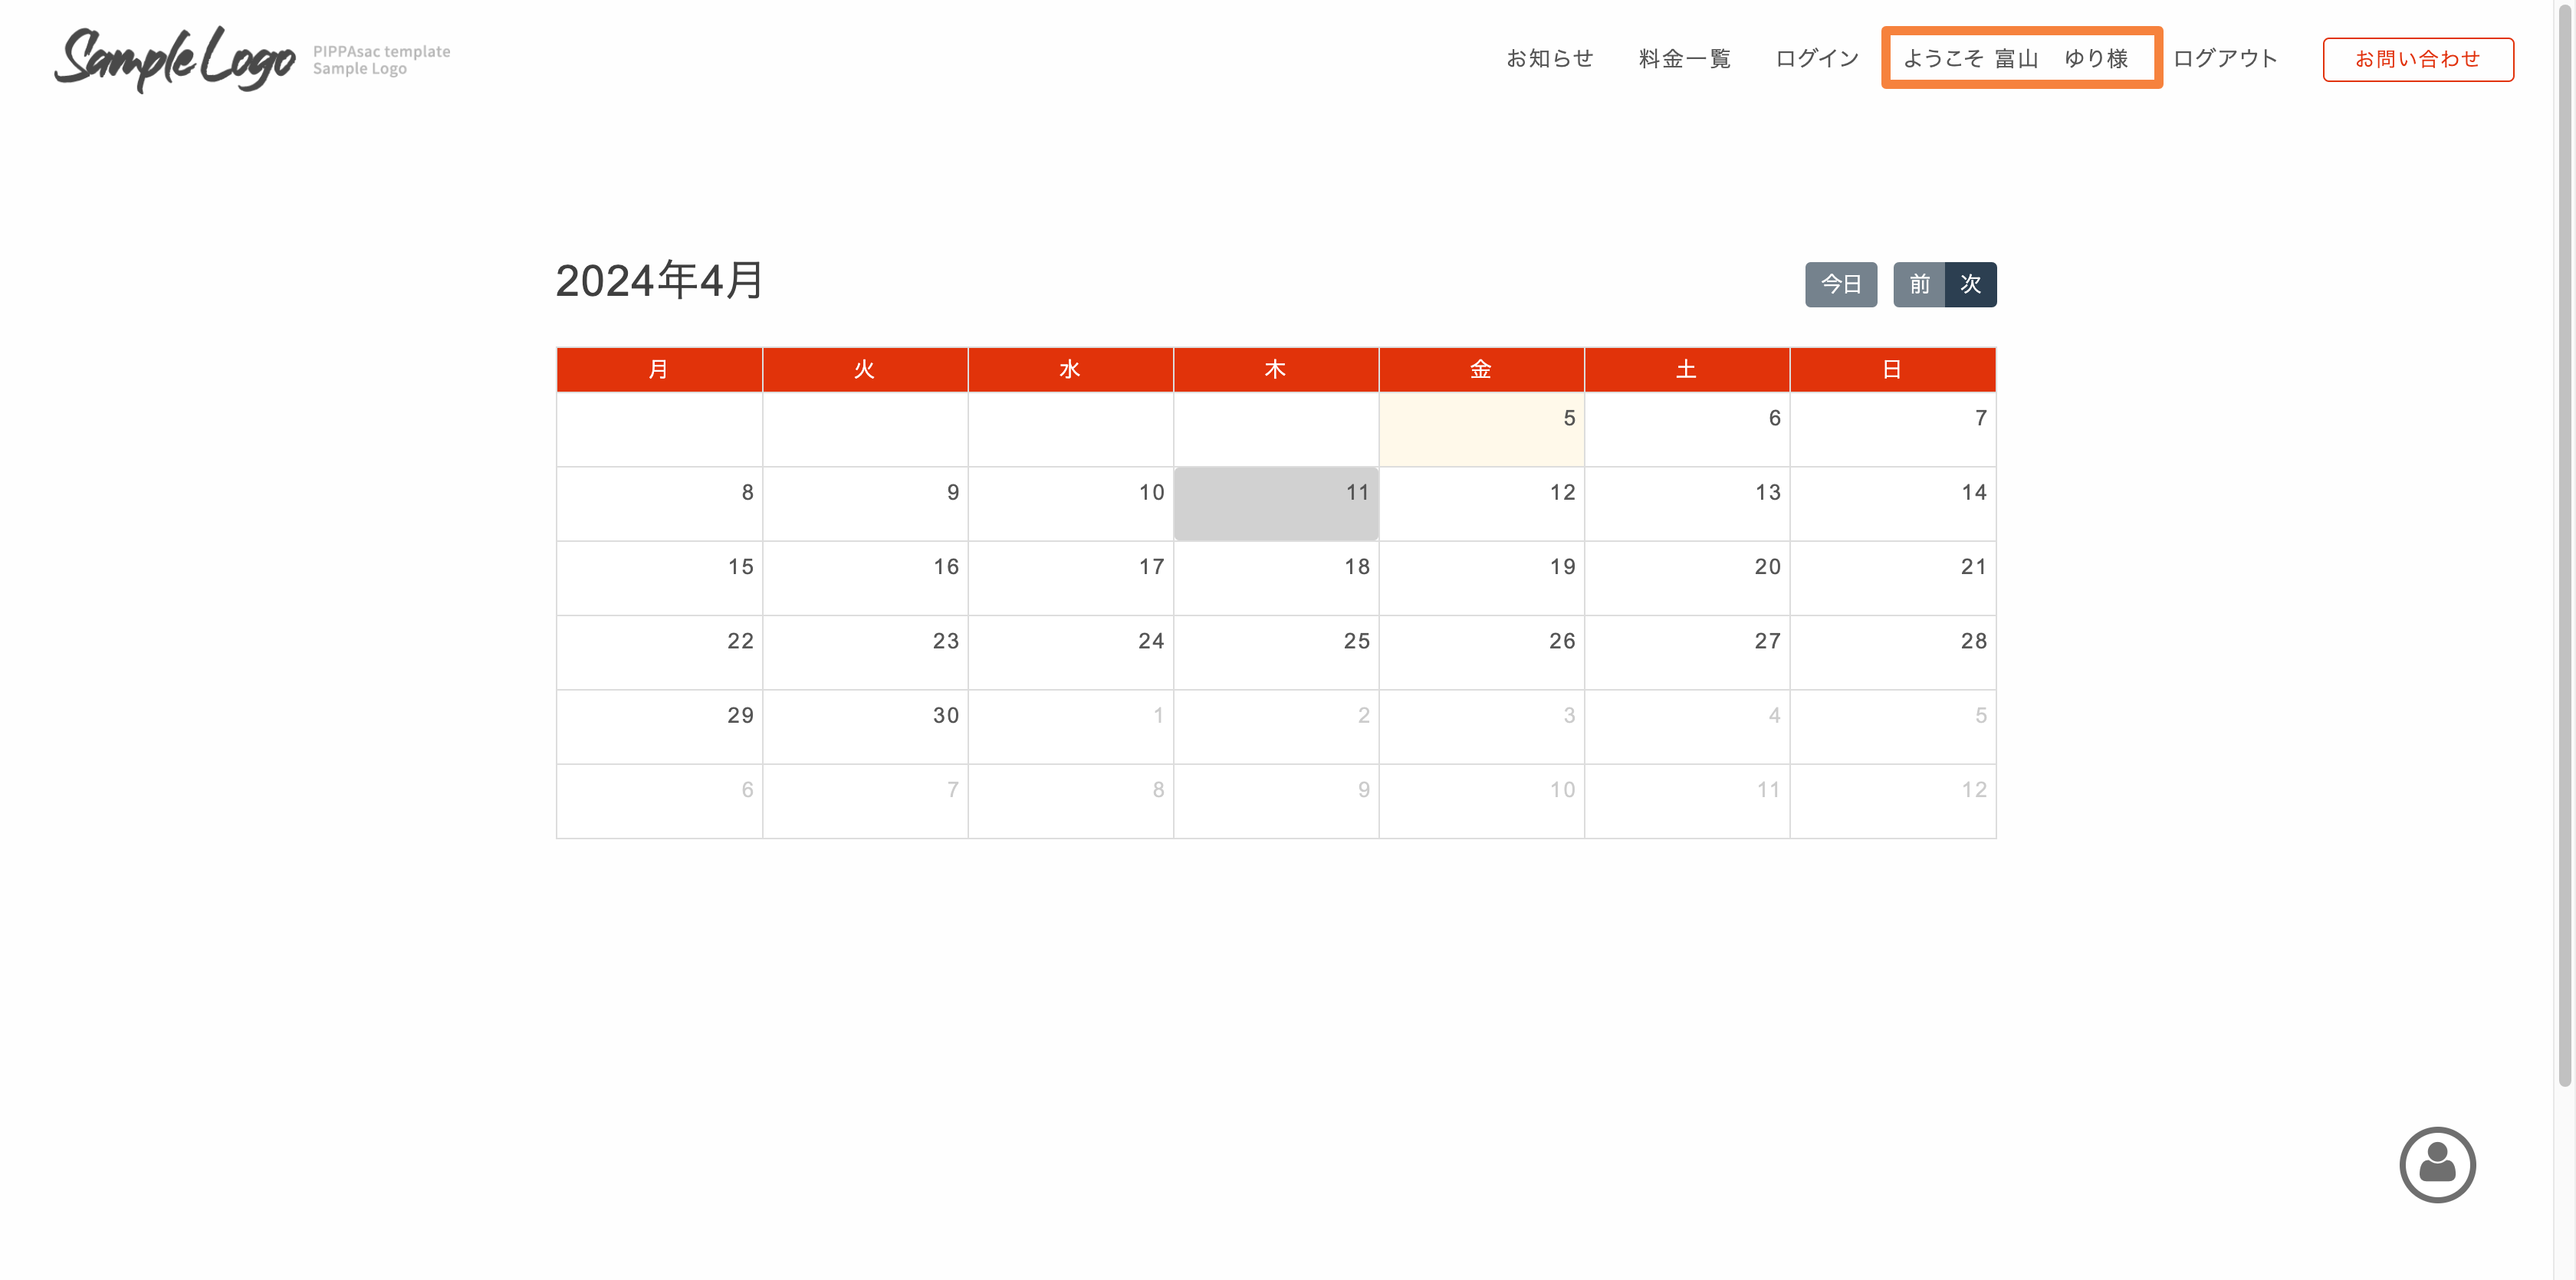Screen dimensions: 2576x1280
Task: Click the ログイン link
Action: (1816, 59)
